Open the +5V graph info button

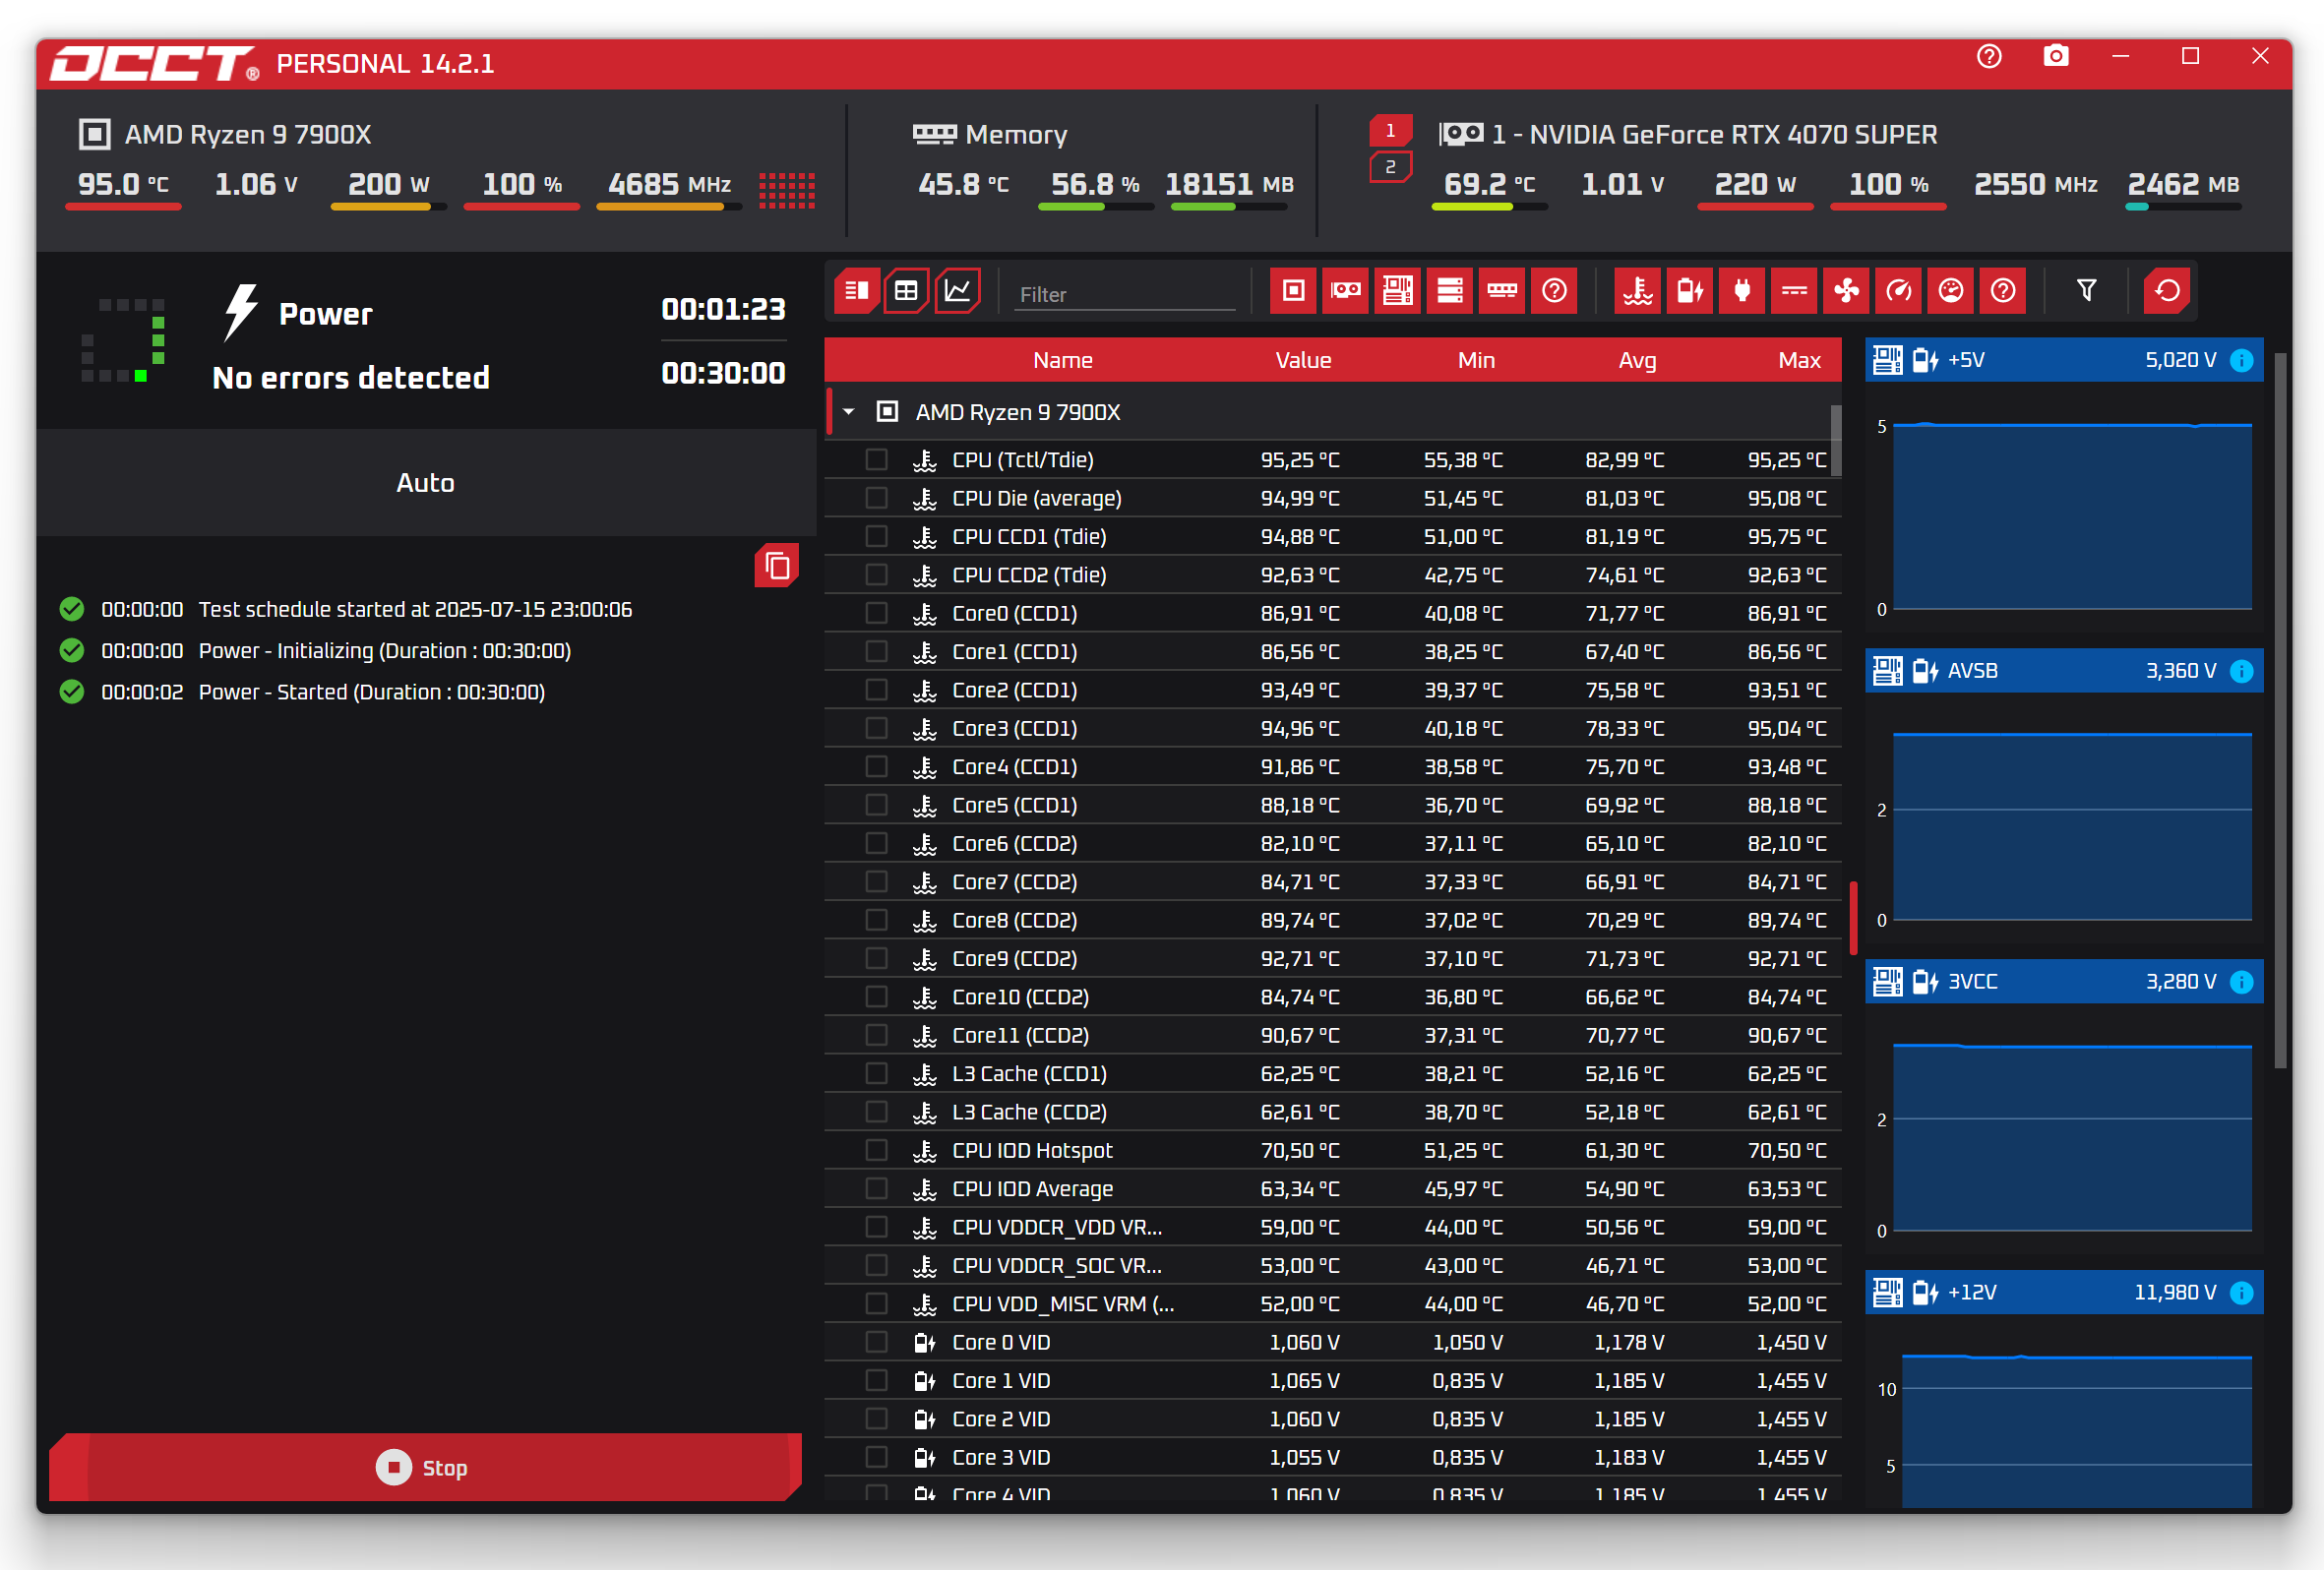point(2242,360)
